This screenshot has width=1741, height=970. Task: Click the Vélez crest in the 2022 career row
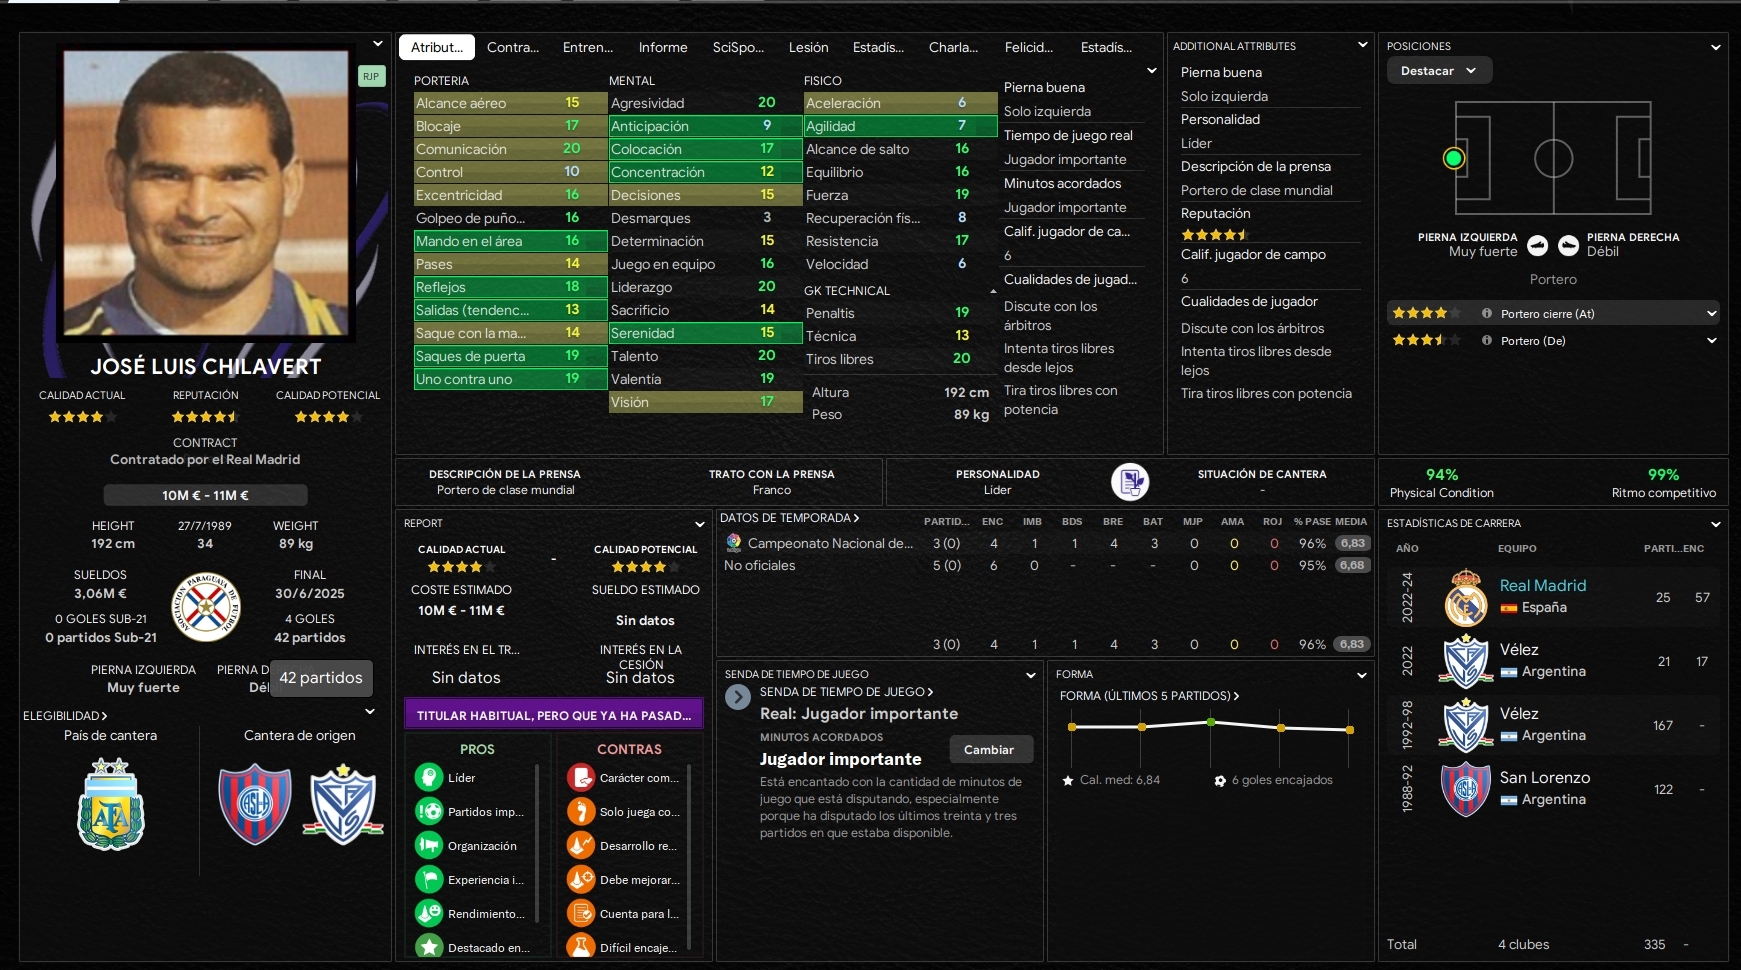[x=1466, y=661]
